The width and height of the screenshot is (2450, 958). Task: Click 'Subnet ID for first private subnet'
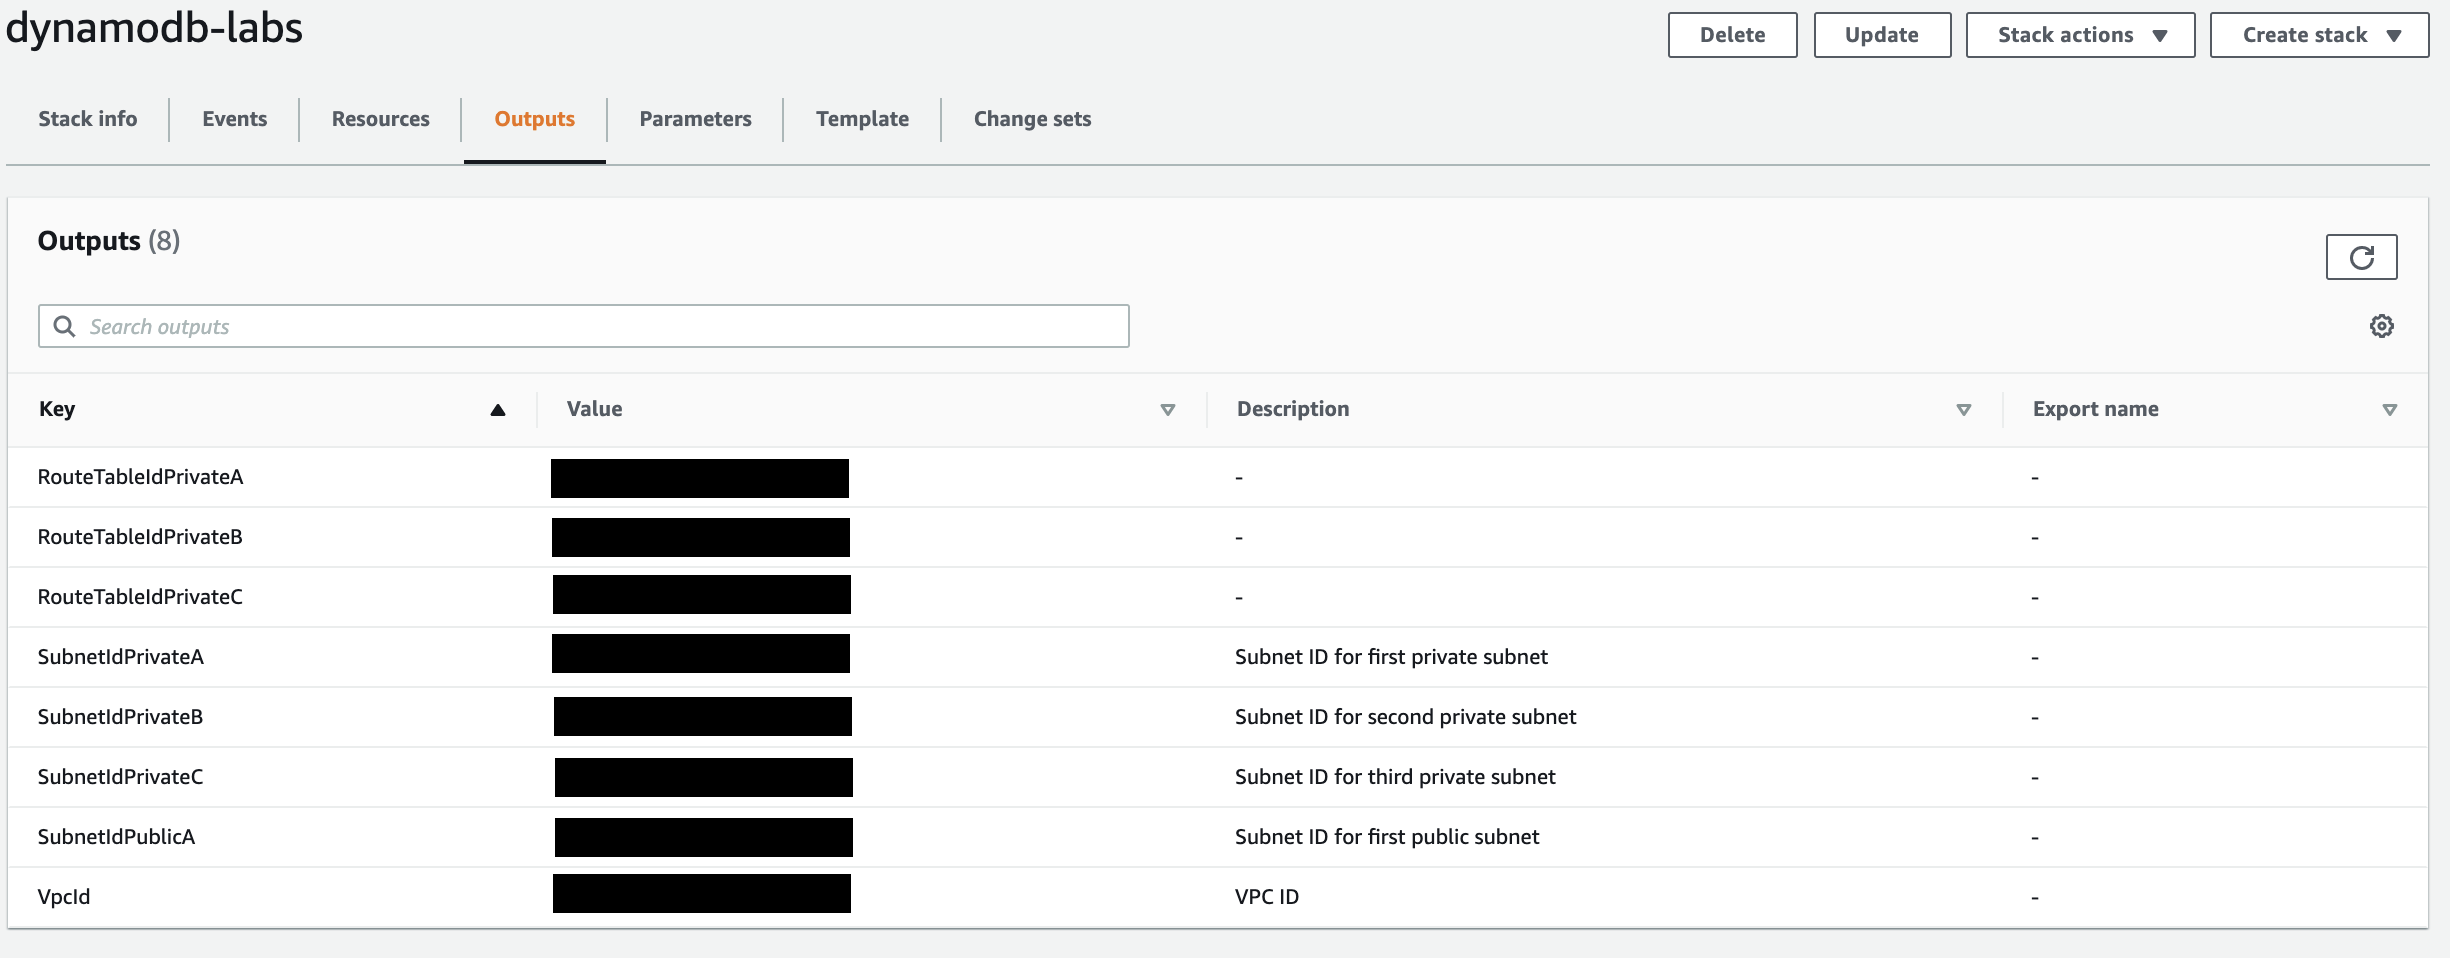coord(1391,657)
